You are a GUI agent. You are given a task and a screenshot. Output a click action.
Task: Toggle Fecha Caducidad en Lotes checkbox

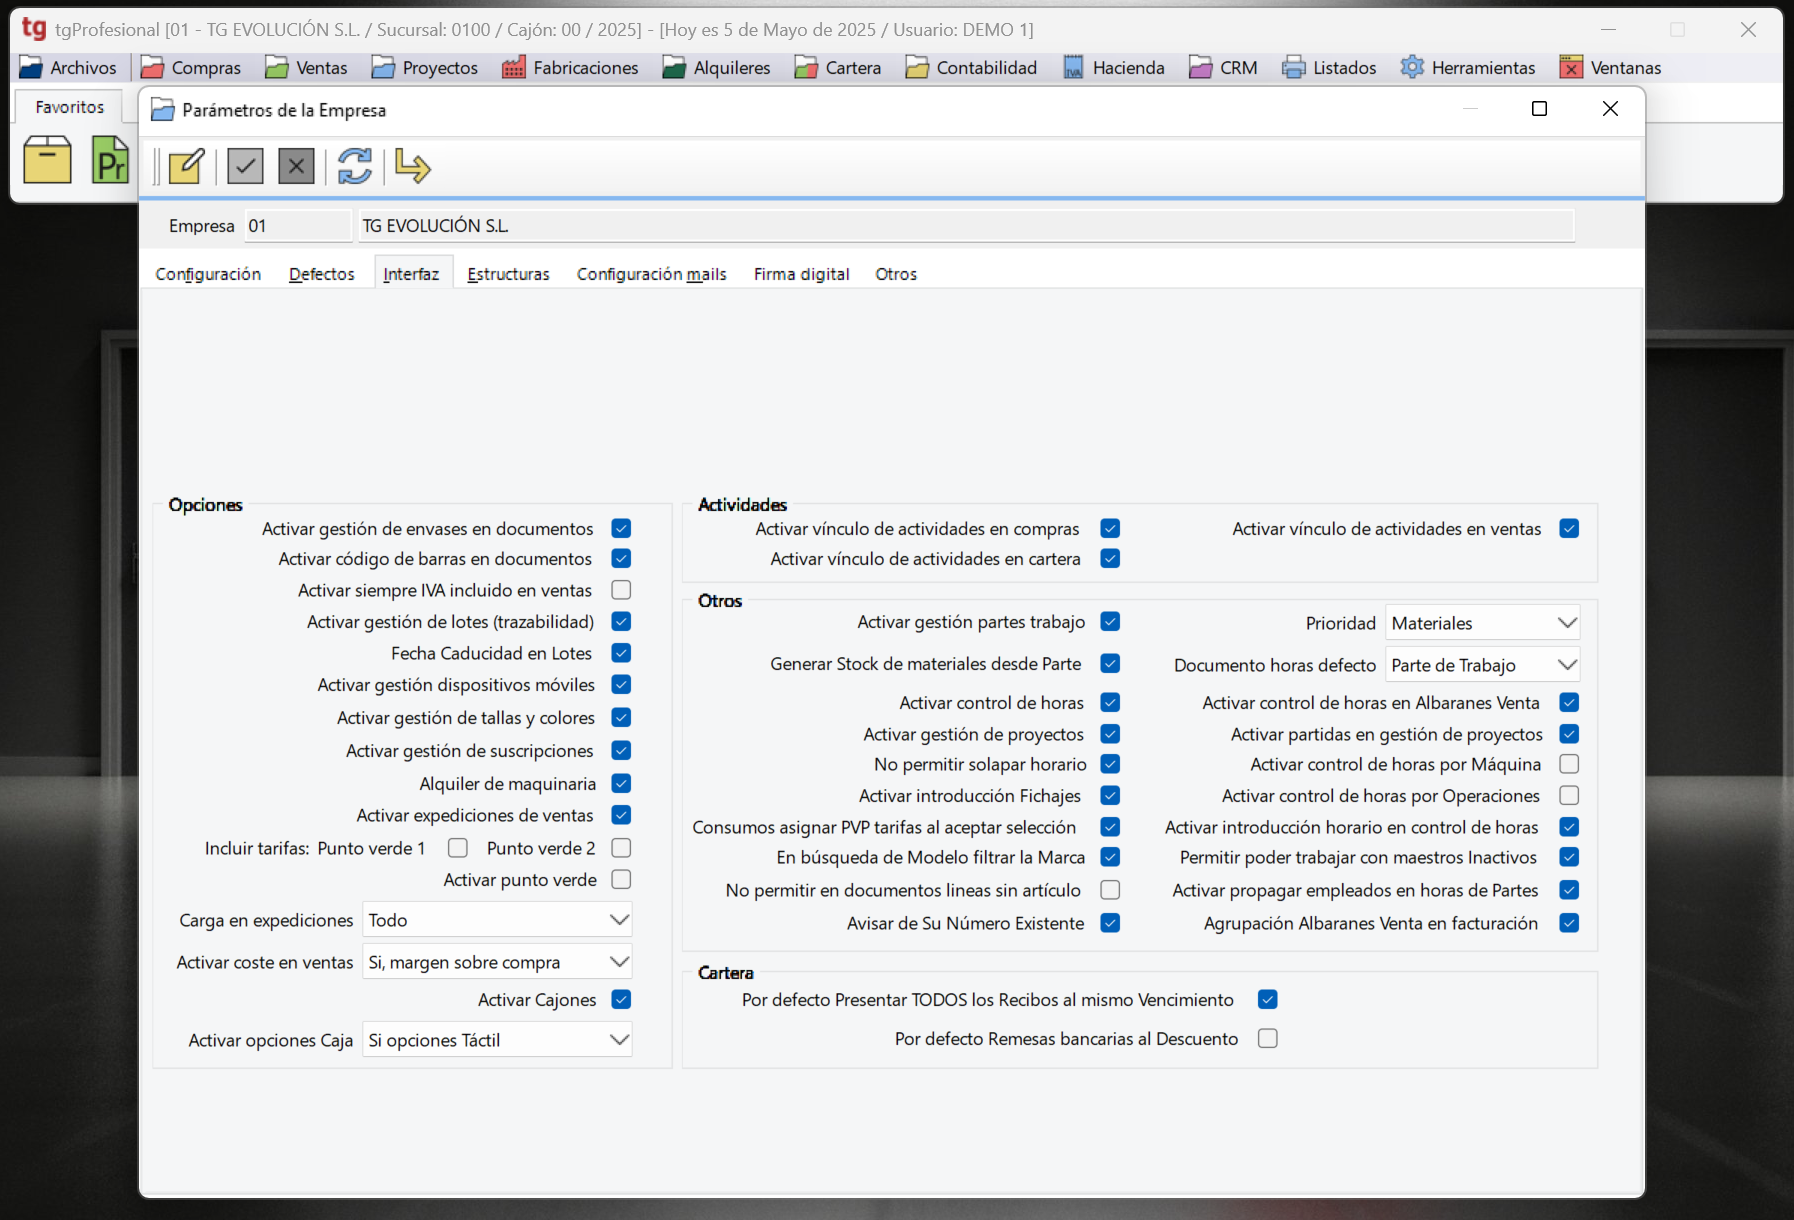point(621,653)
